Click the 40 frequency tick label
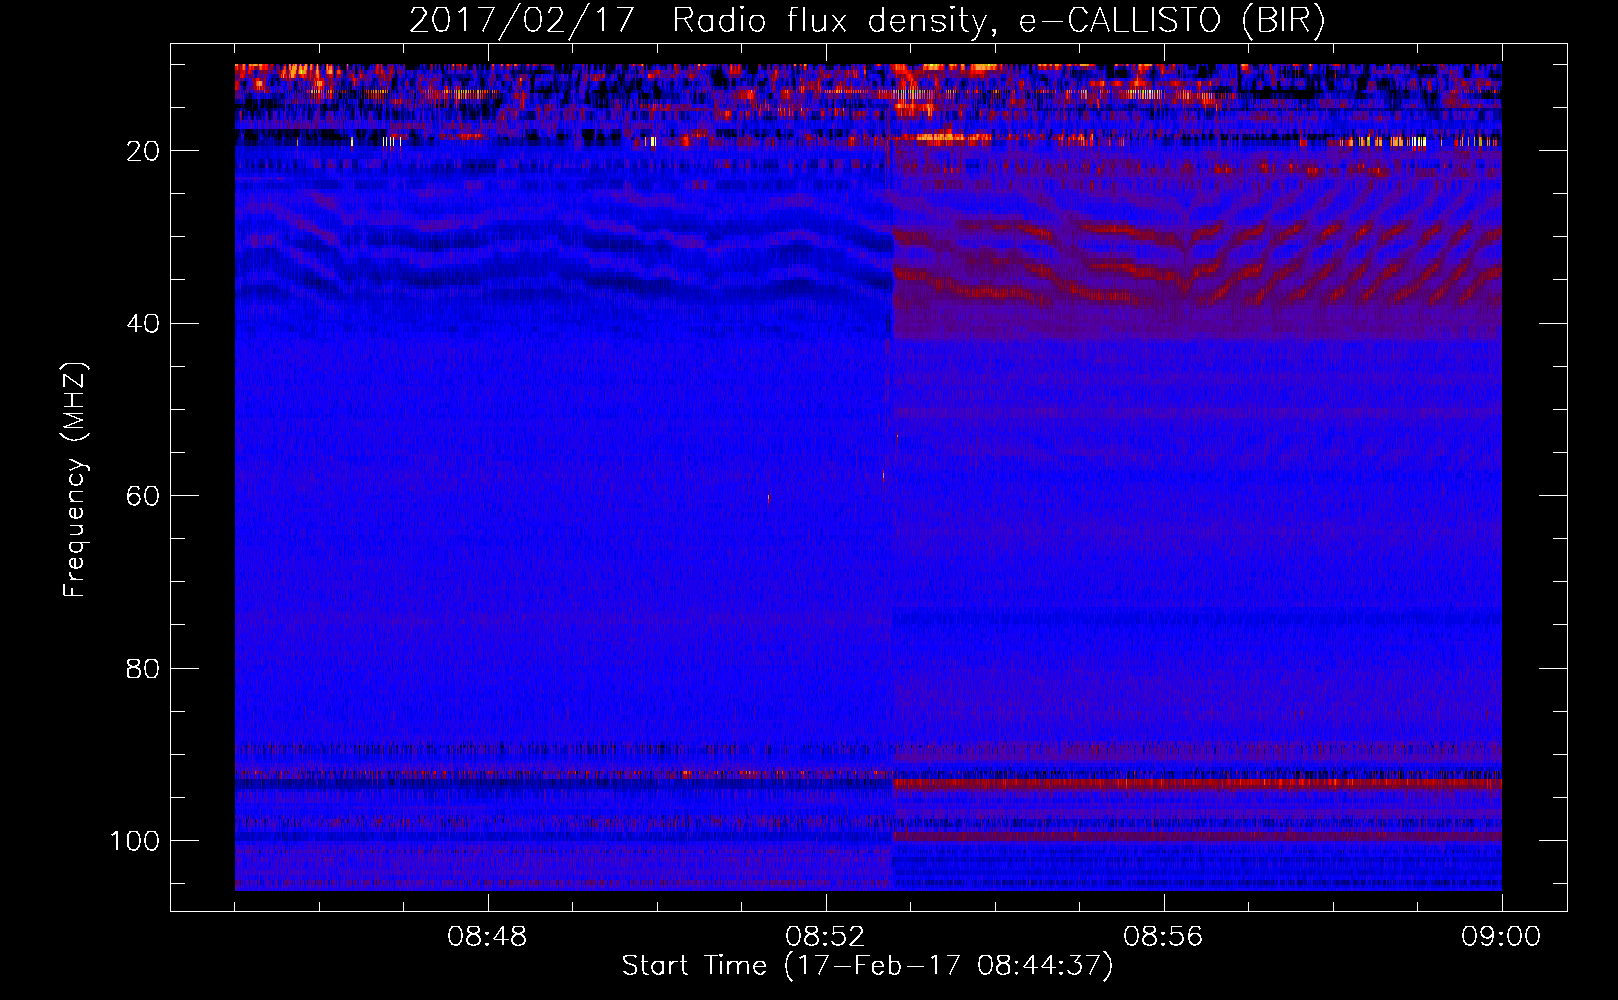The image size is (1618, 1000). (143, 324)
